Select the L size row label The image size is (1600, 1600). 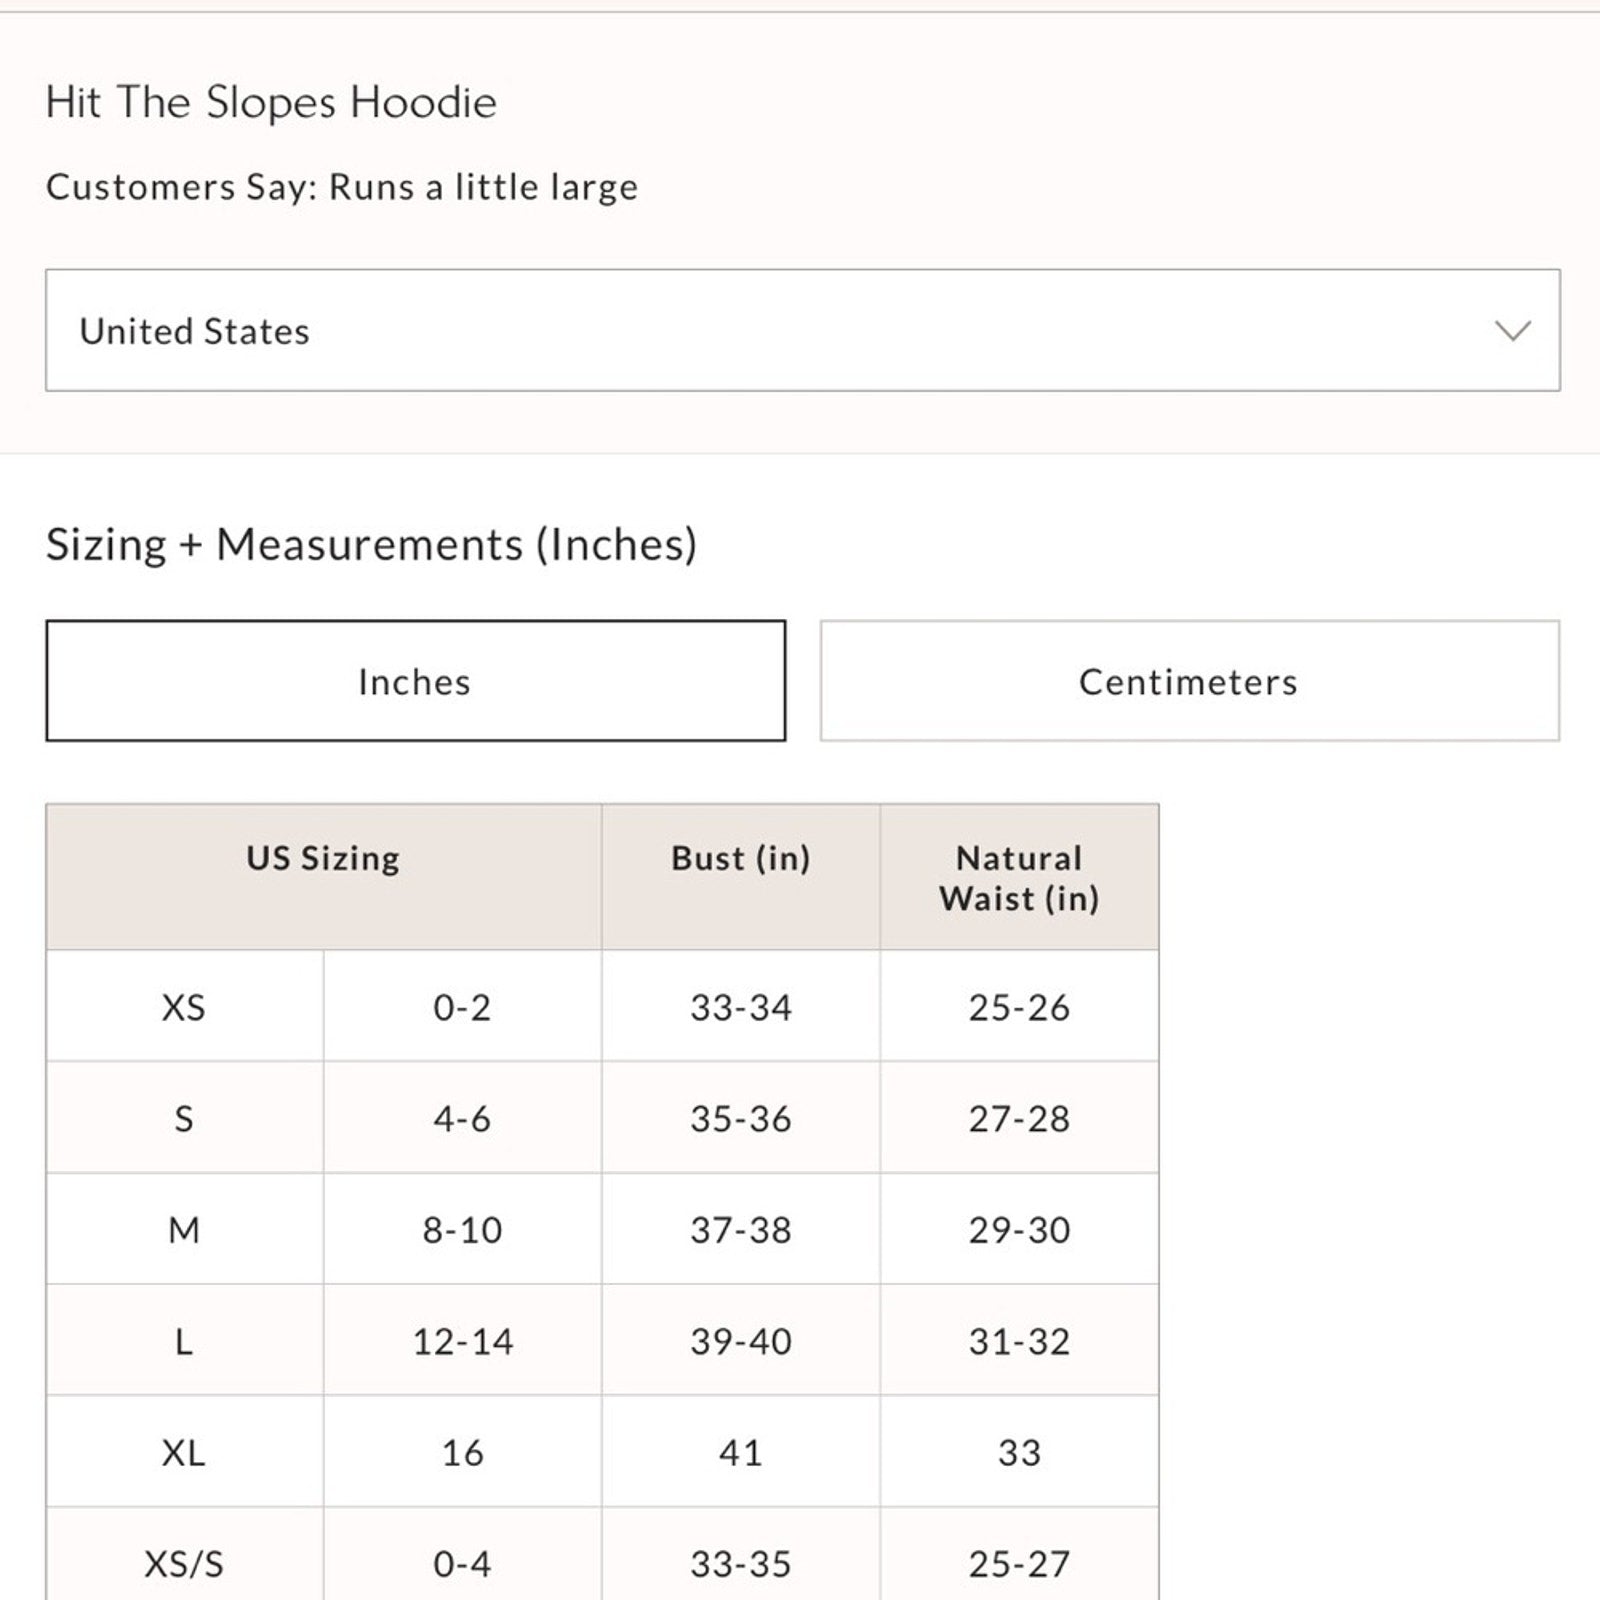(x=184, y=1341)
